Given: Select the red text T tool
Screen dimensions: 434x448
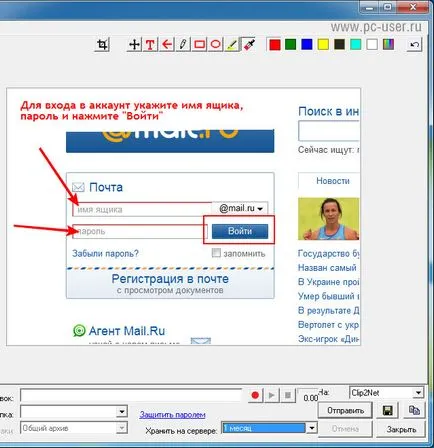Looking at the screenshot, I should (x=150, y=44).
